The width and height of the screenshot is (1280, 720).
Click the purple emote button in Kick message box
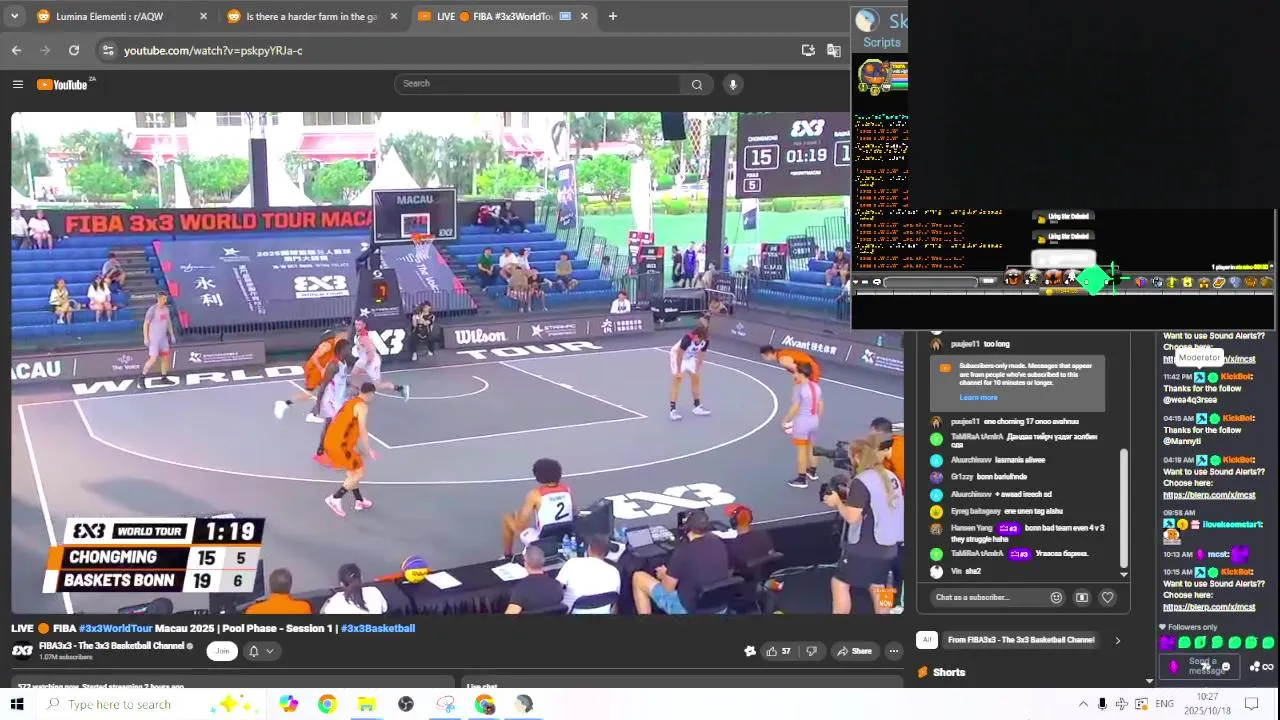[x=1174, y=666]
